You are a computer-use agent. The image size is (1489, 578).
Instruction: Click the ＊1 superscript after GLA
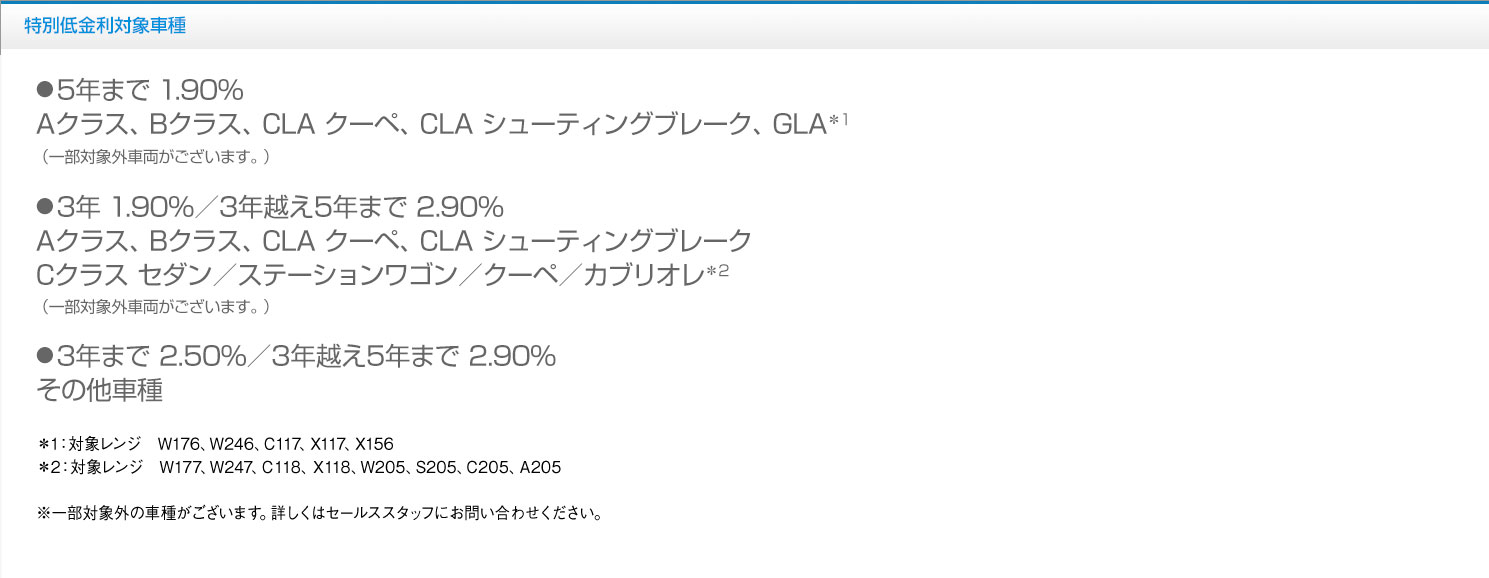click(x=839, y=120)
